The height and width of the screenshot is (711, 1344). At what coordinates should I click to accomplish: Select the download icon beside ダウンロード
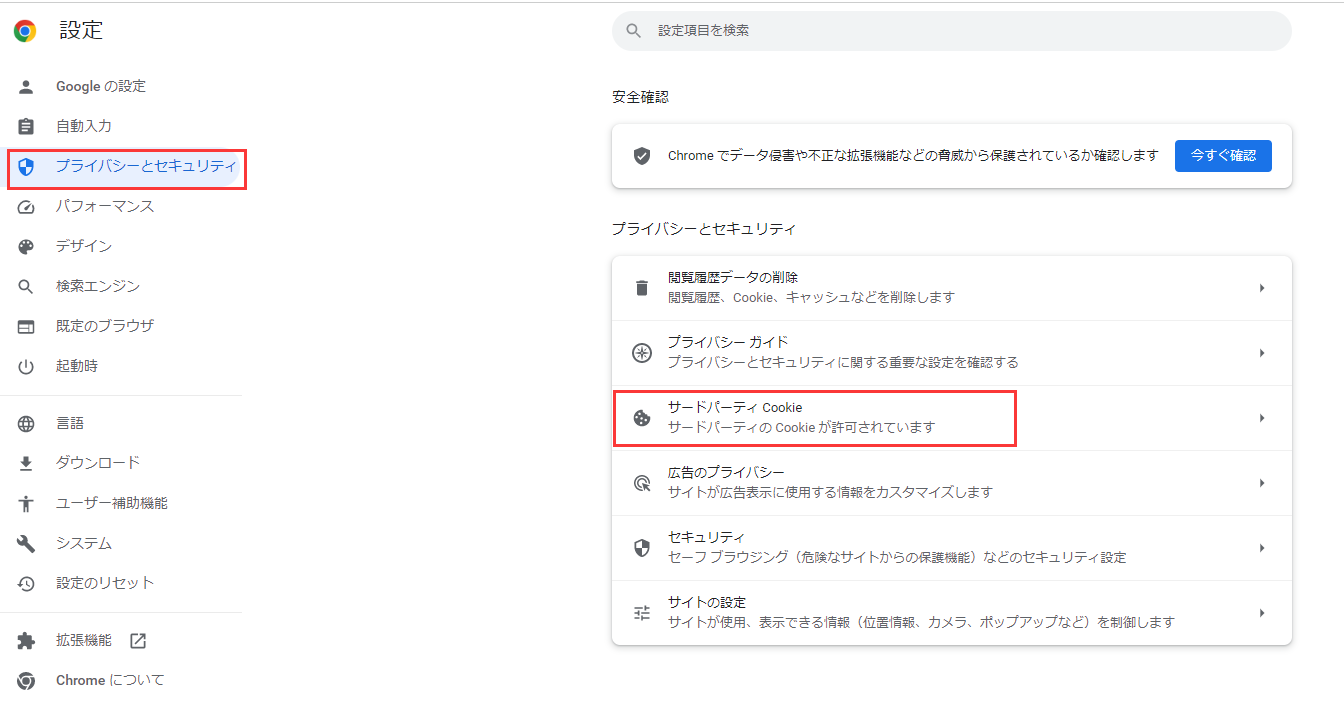click(25, 462)
